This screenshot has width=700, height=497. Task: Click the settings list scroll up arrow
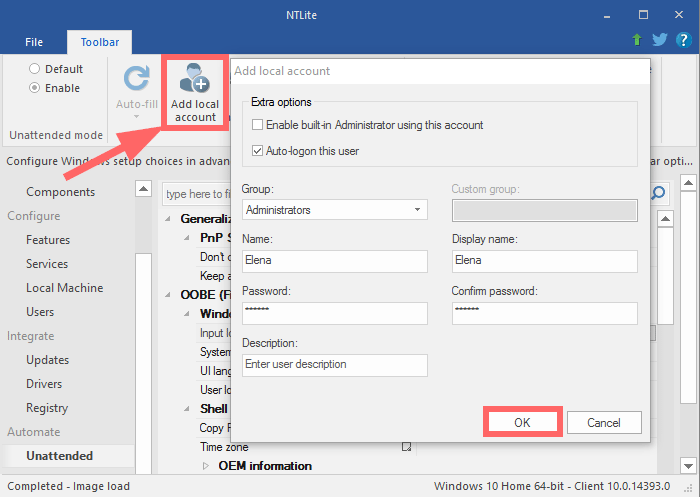665,219
